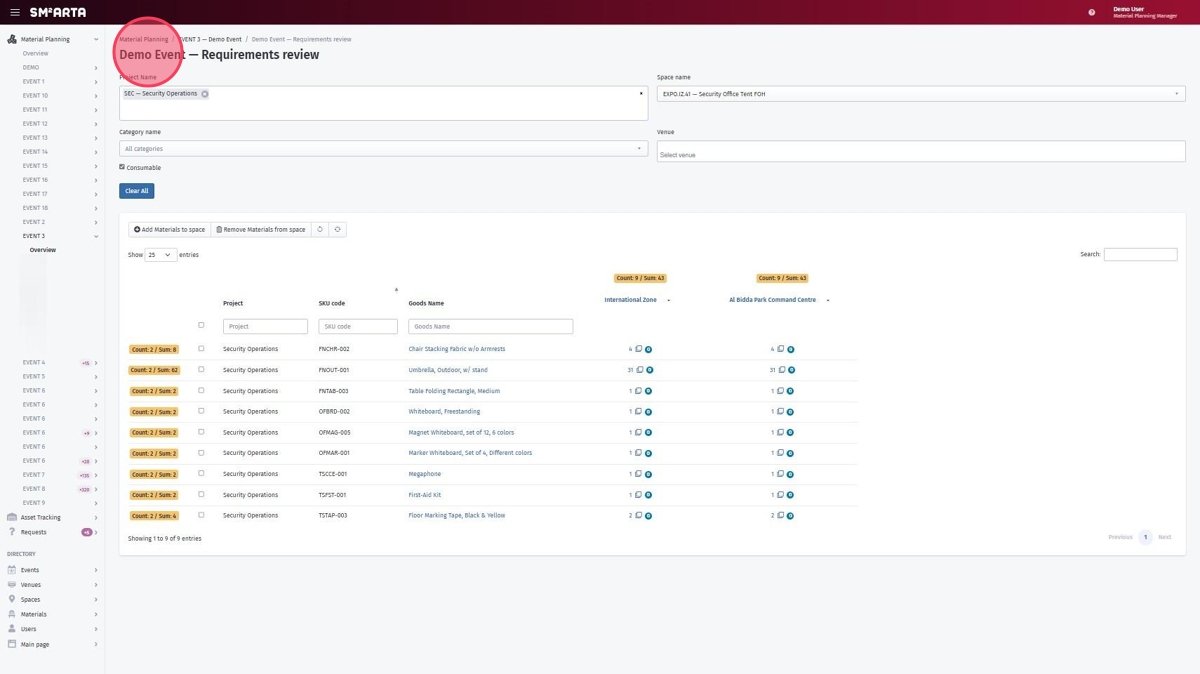The image size is (1200, 674).
Task: Select Overview under Material Planning
Action: 35,54
